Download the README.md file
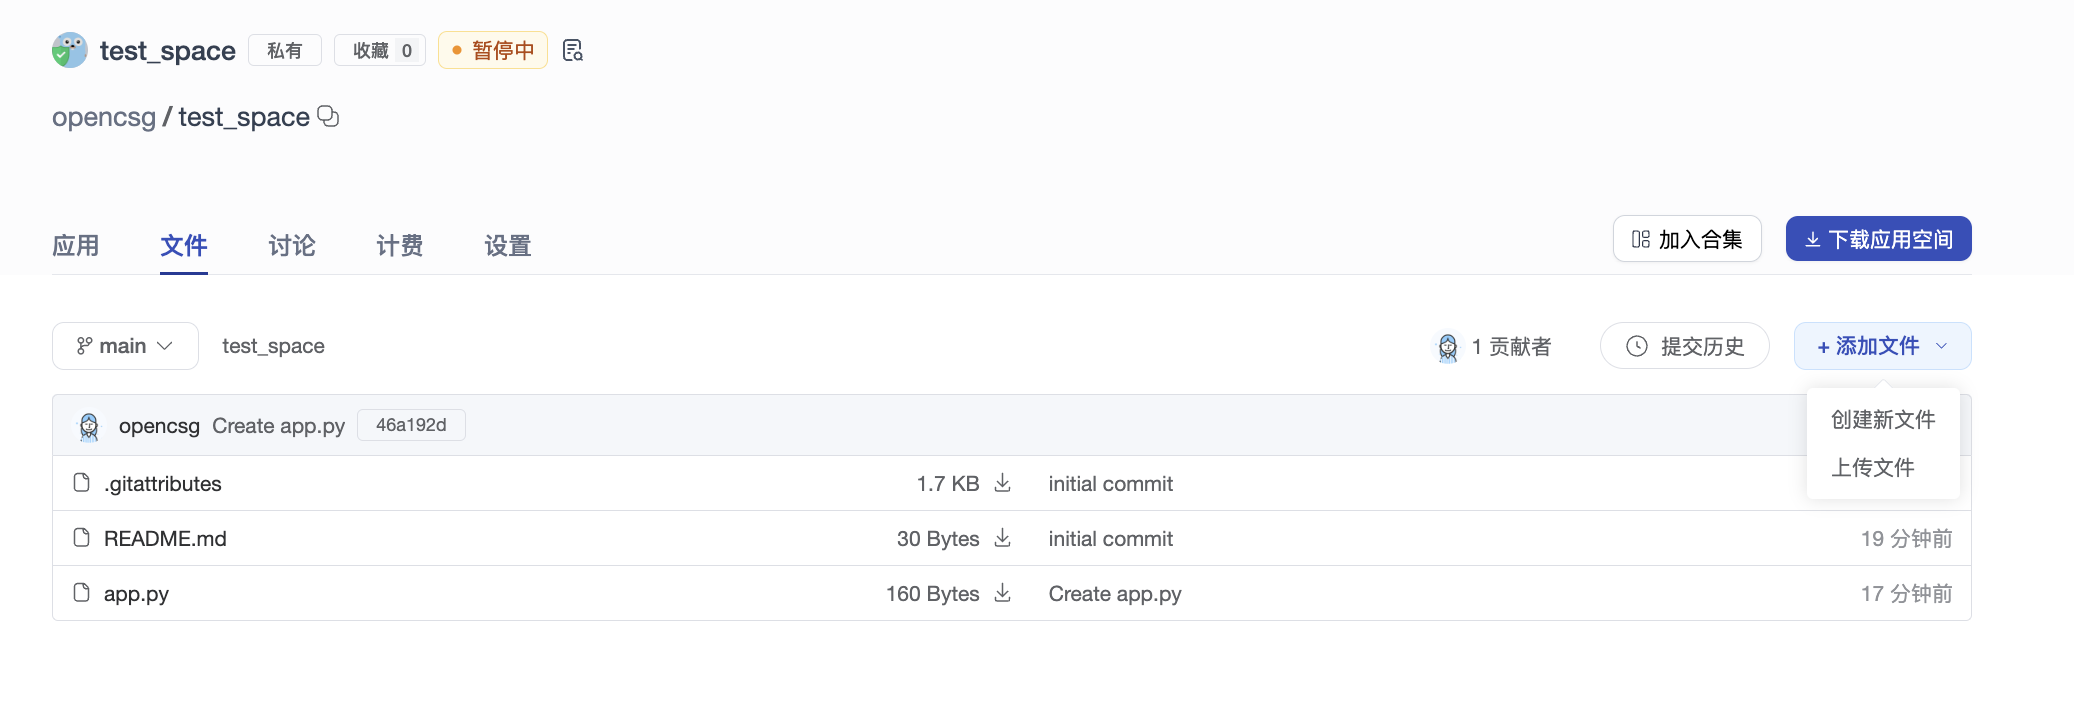2074x714 pixels. coord(1002,539)
